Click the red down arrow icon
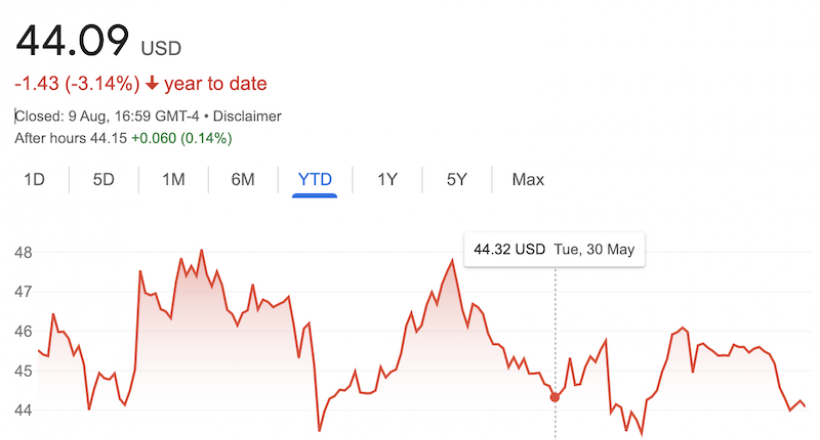This screenshot has height=440, width=820. pyautogui.click(x=152, y=83)
